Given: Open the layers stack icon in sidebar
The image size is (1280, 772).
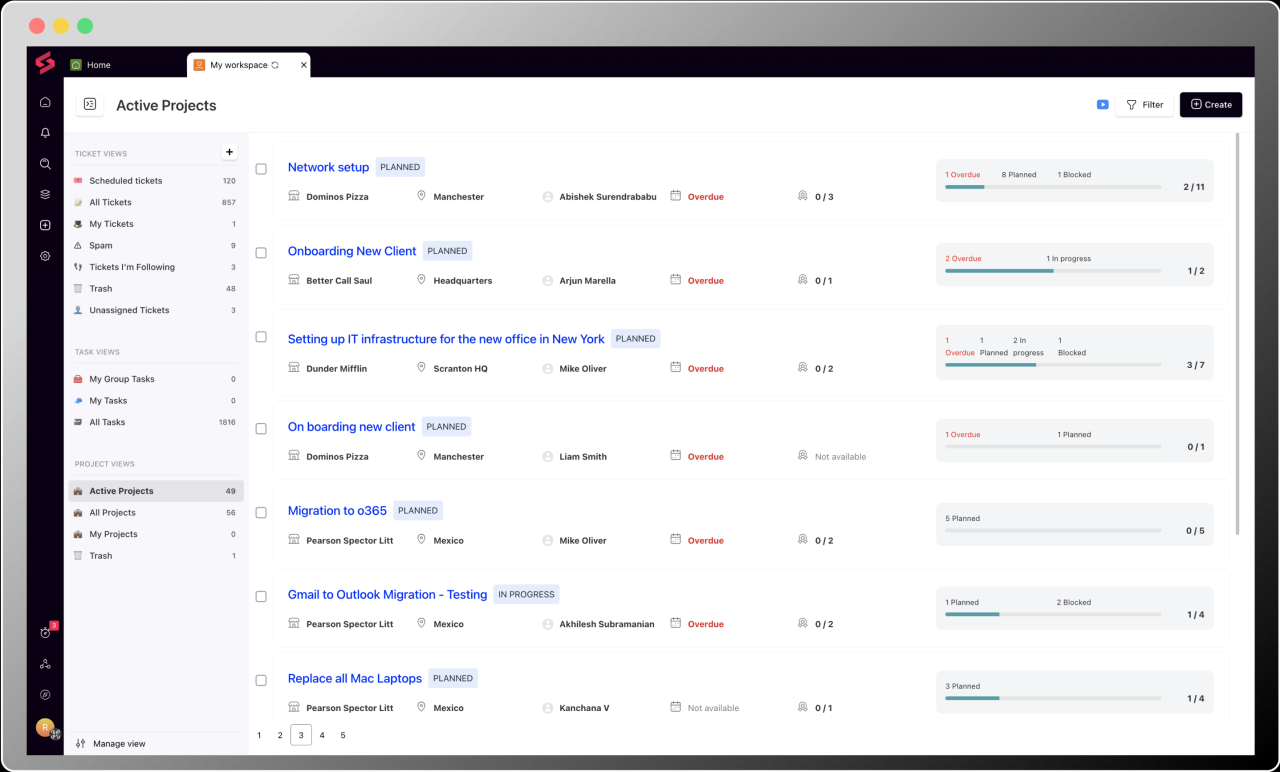Looking at the screenshot, I should pyautogui.click(x=45, y=195).
